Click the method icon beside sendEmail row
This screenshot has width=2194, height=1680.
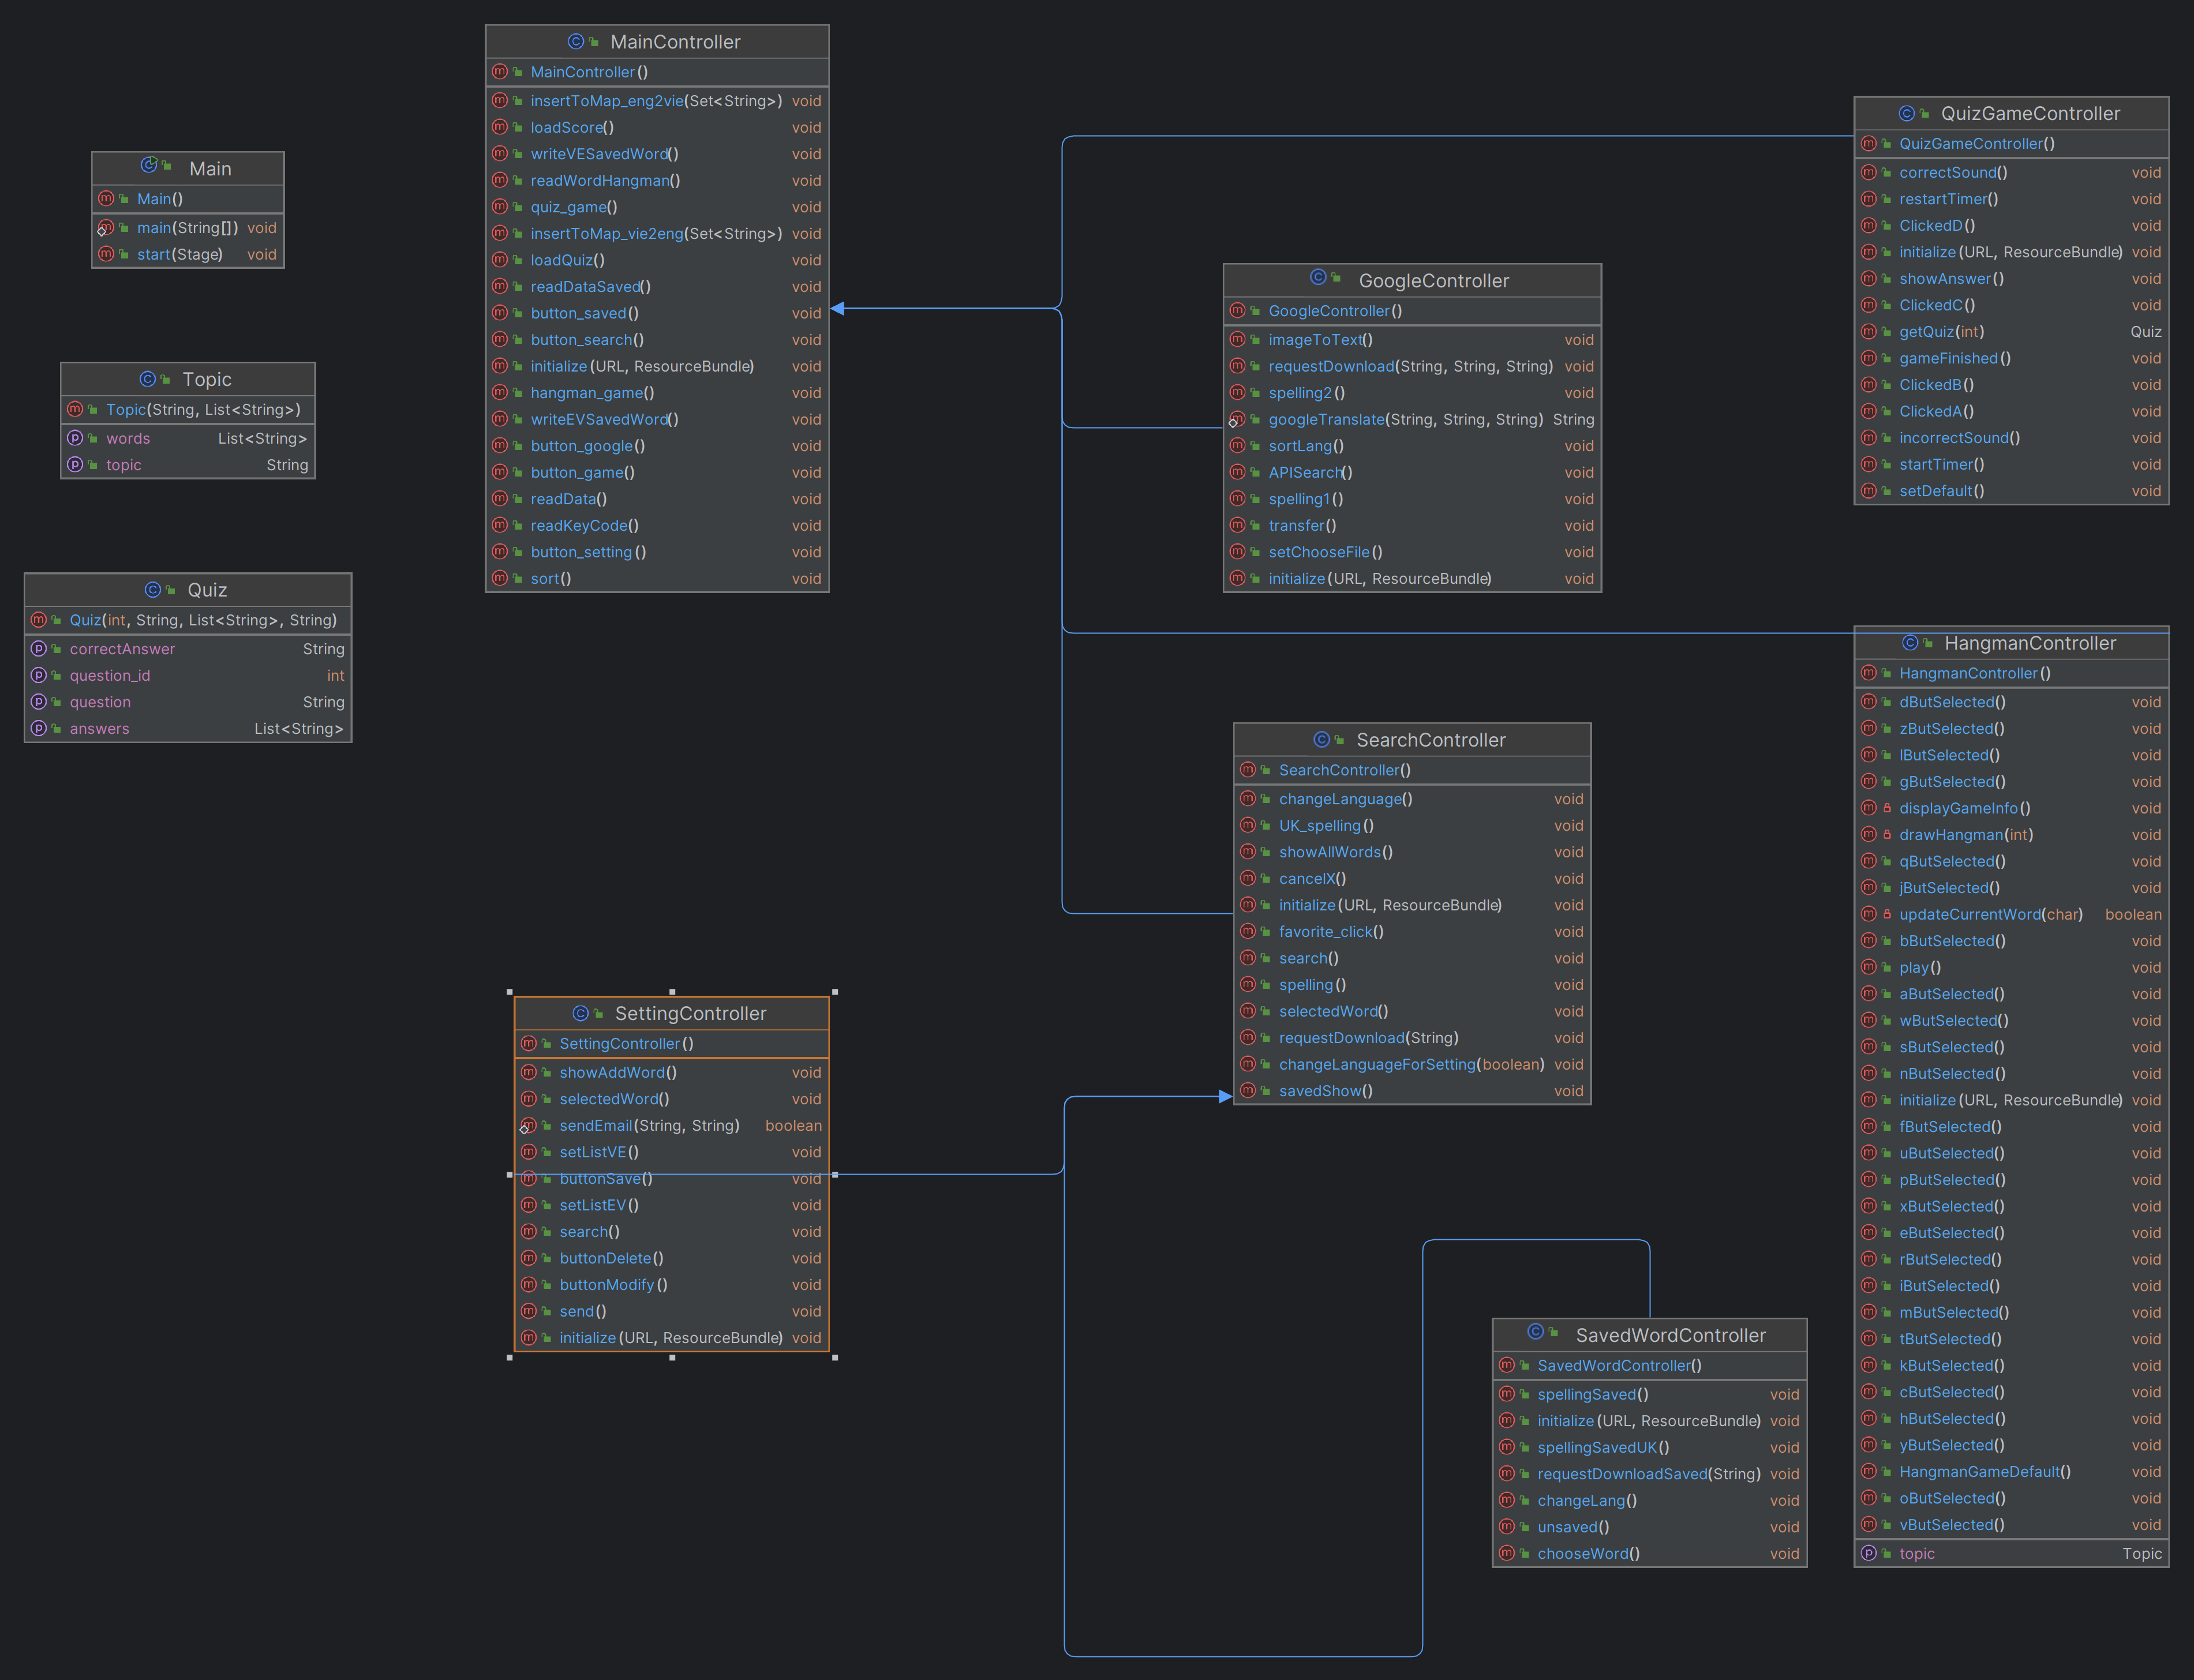coord(528,1126)
